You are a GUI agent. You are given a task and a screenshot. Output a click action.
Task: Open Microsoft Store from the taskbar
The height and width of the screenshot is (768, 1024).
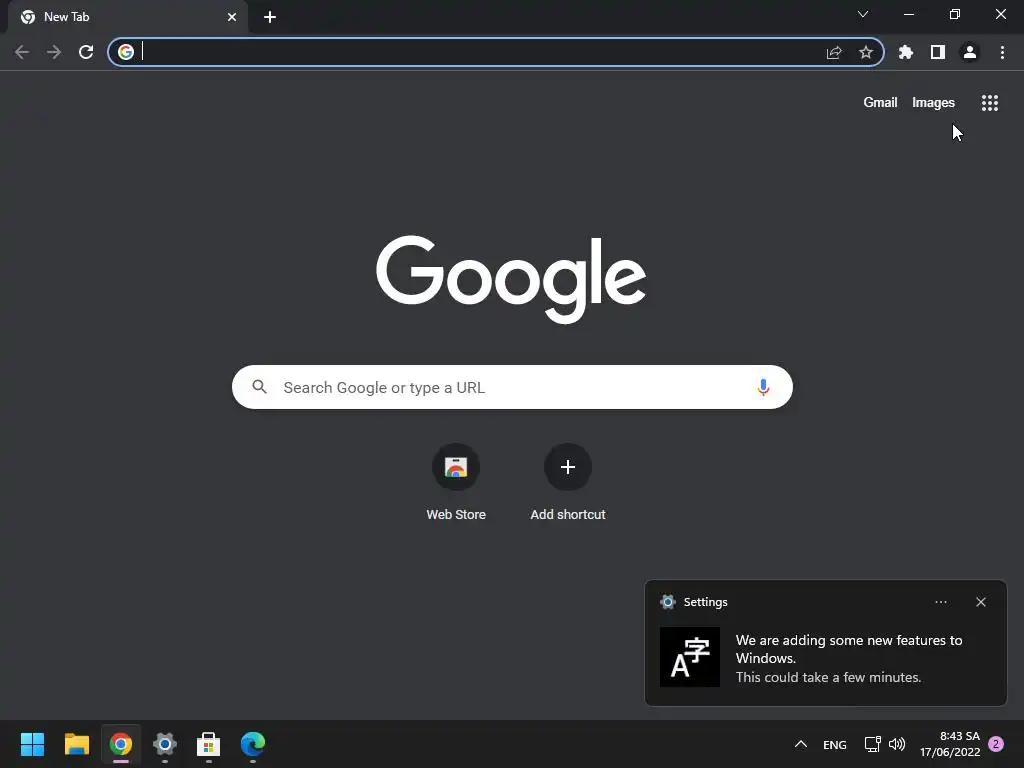coord(209,744)
